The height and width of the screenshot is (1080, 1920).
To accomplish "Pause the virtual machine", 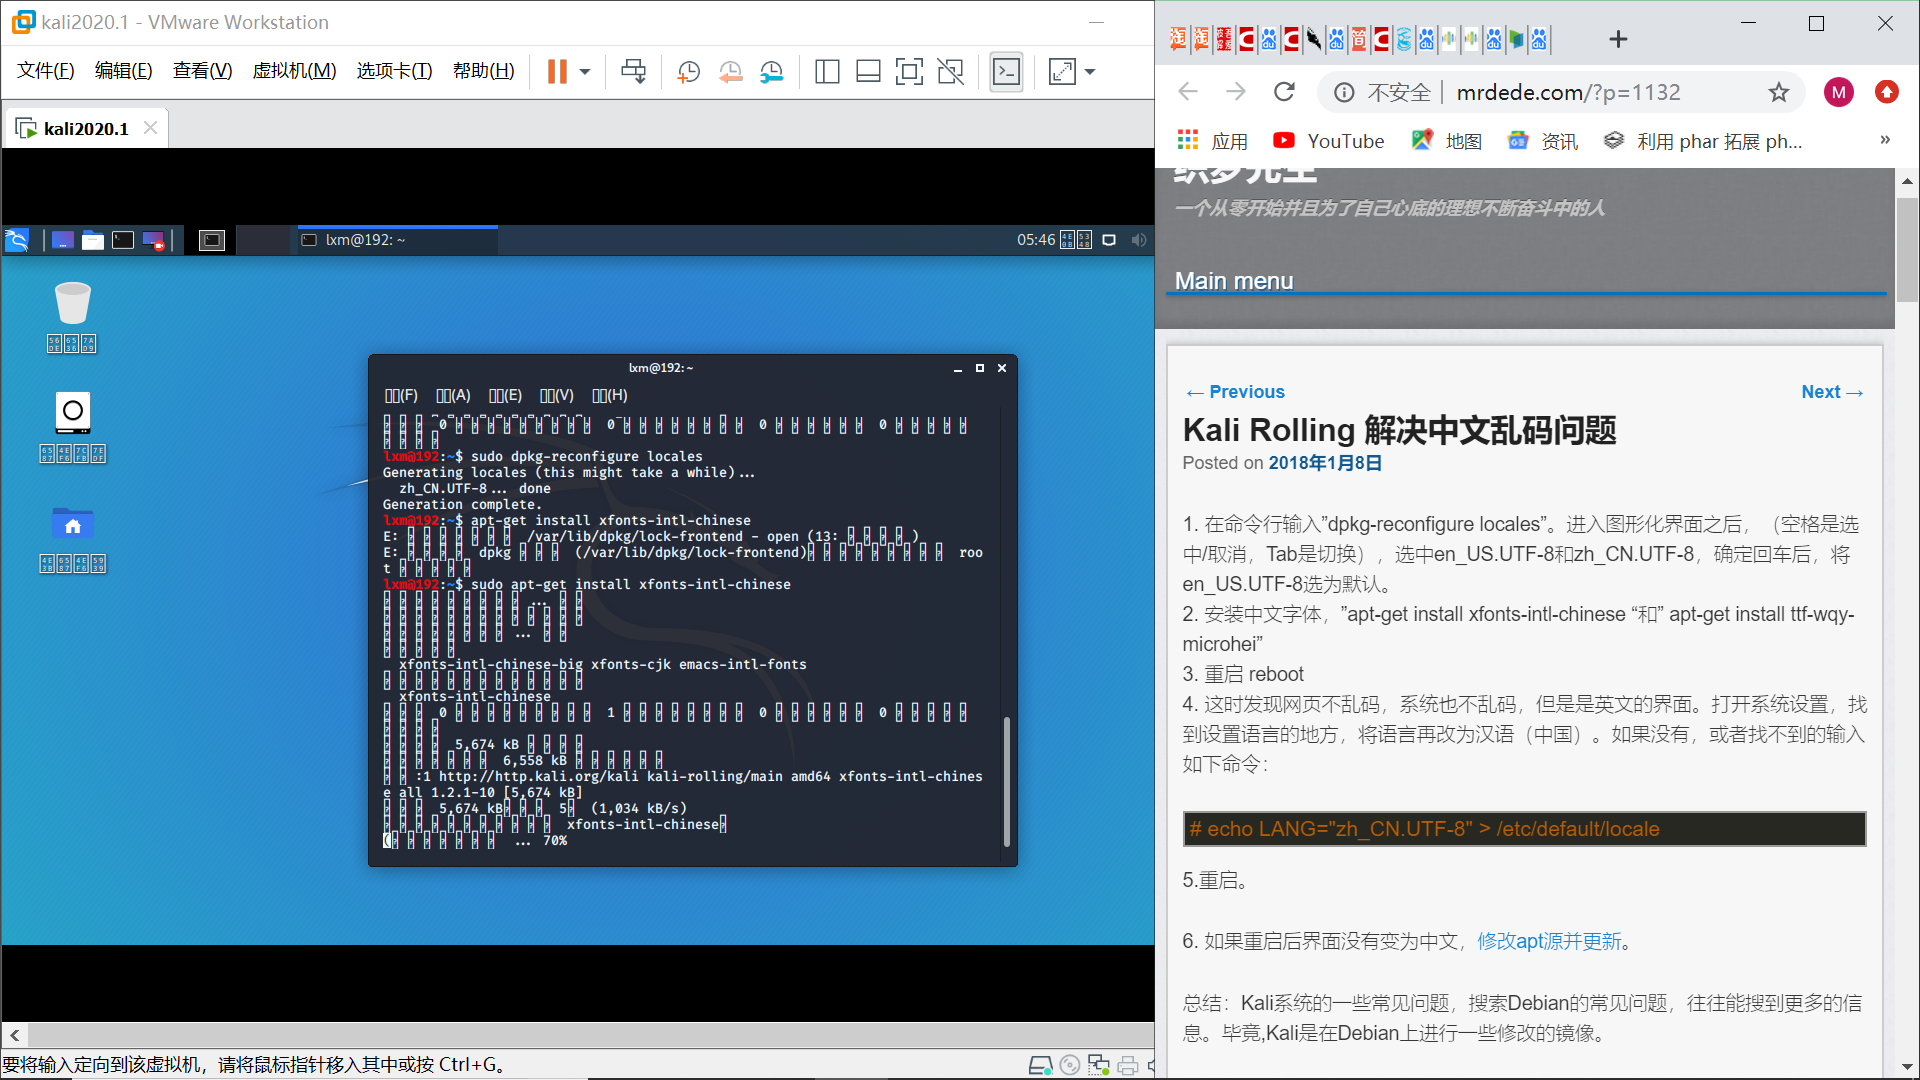I will coord(557,71).
